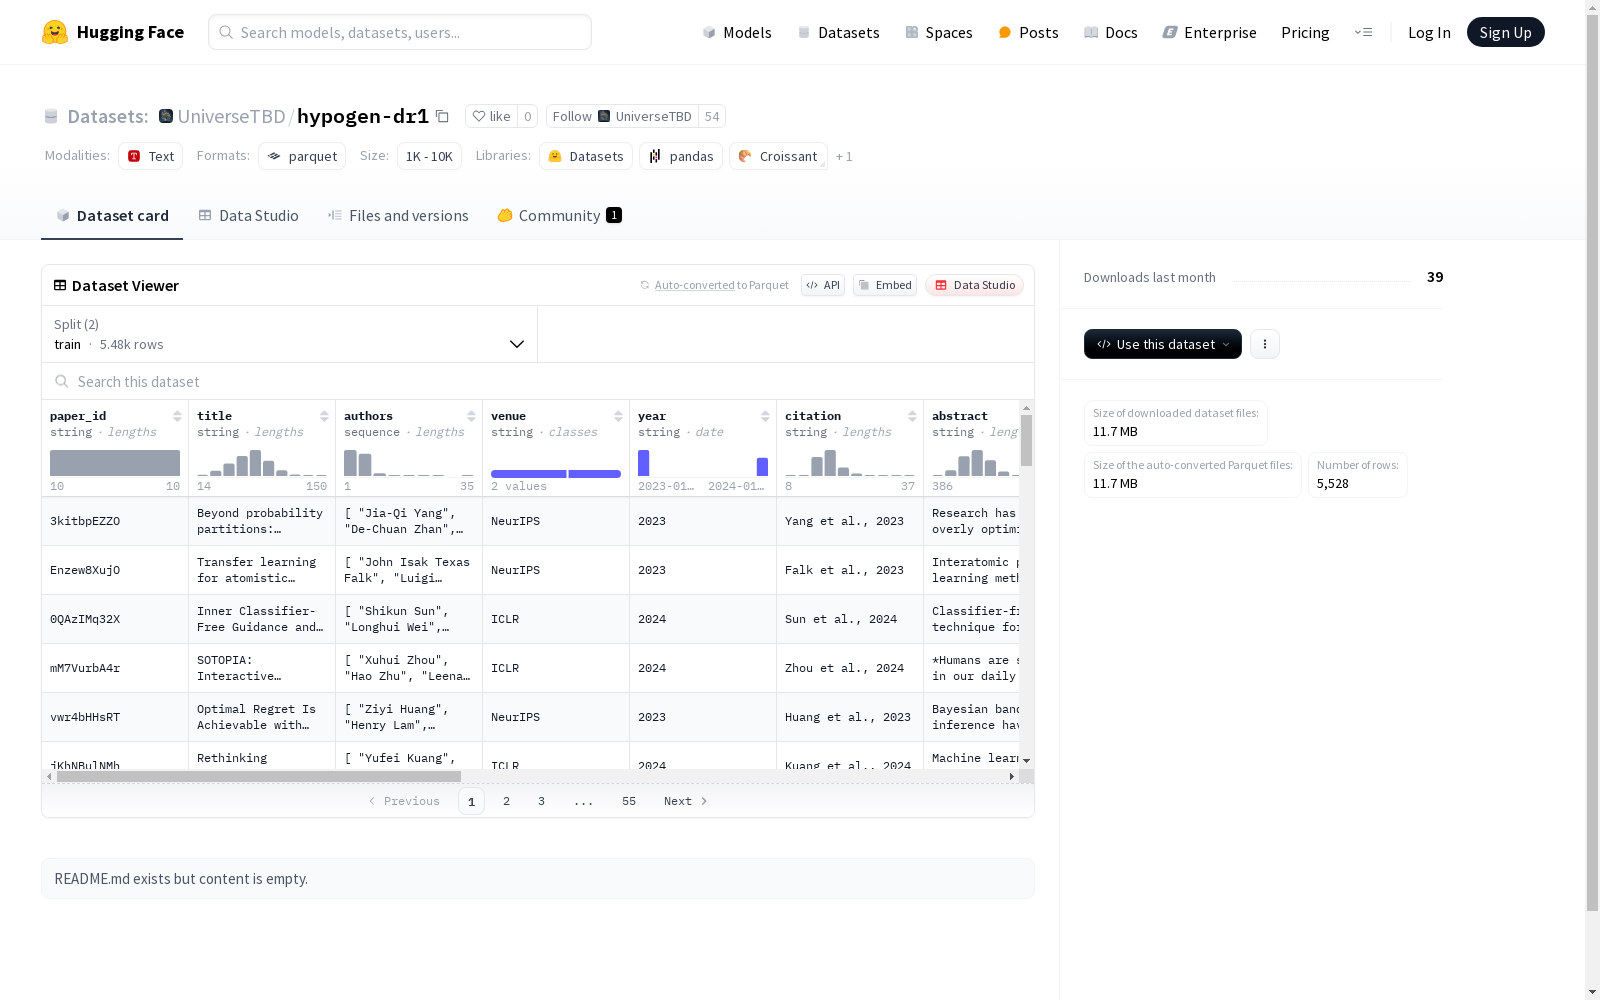
Task: Select the cell with id 3kitbpEZZO
Action: [115, 521]
